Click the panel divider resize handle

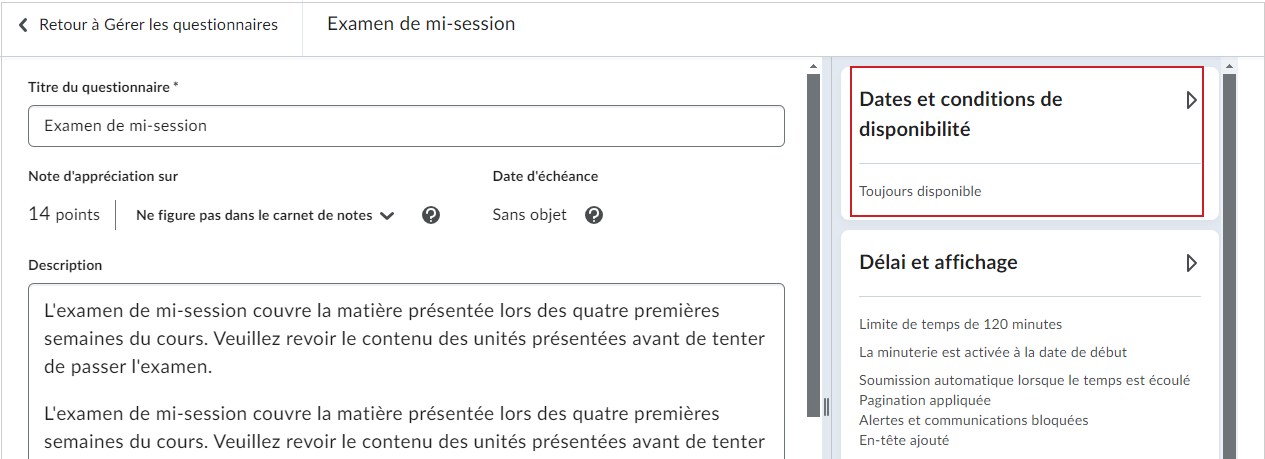(x=827, y=406)
